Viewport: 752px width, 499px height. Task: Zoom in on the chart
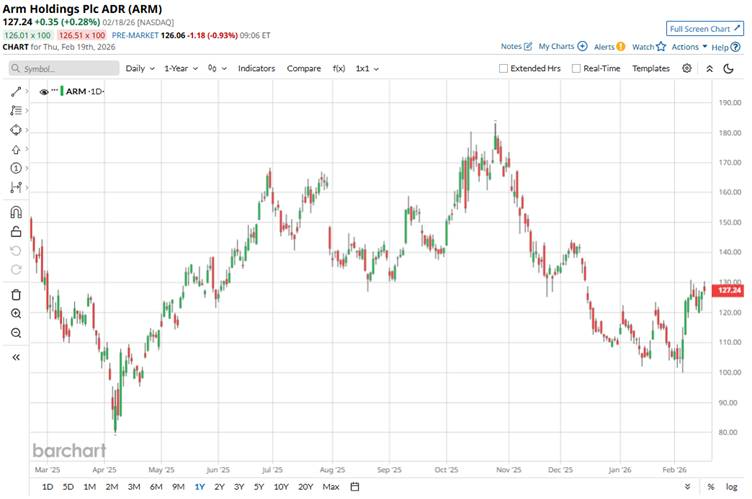[16, 314]
